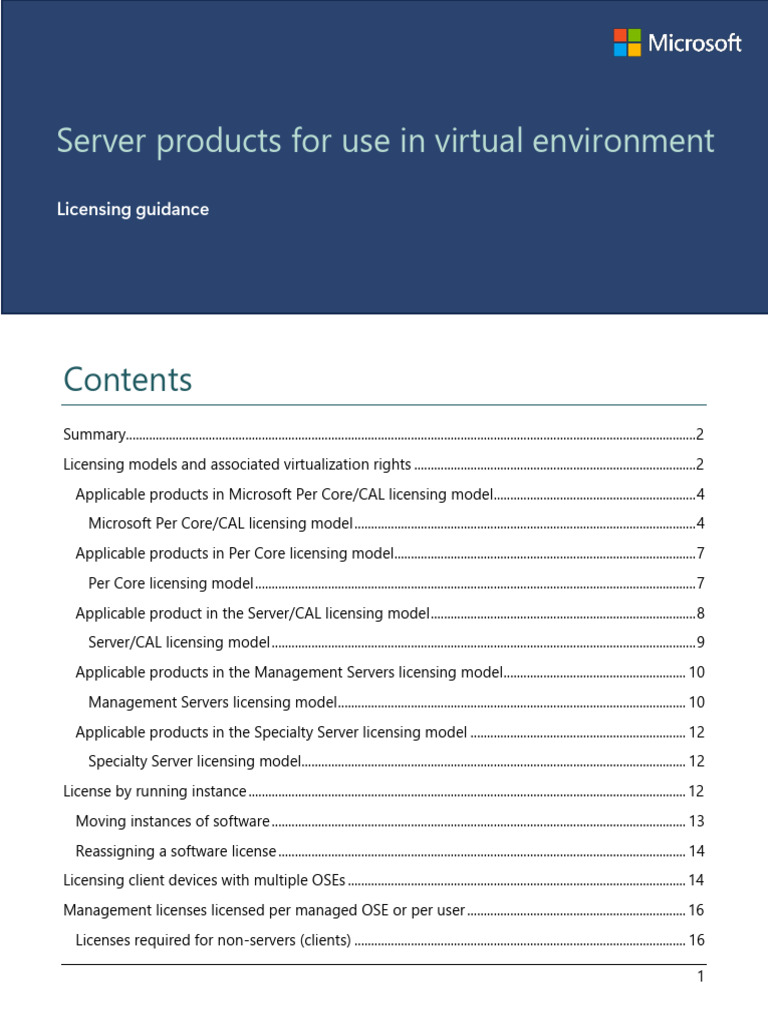
Task: Click the Licensing guidance subtitle
Action: tap(133, 210)
